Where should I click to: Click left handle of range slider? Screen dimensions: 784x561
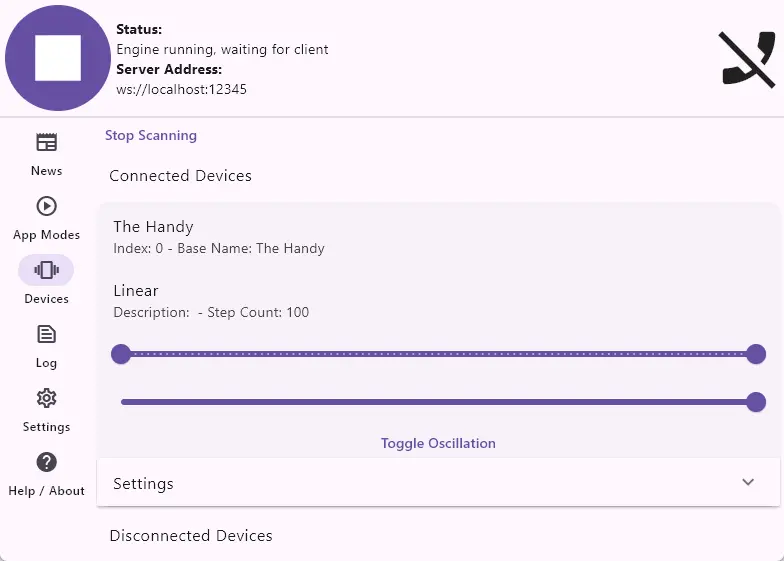coord(121,354)
